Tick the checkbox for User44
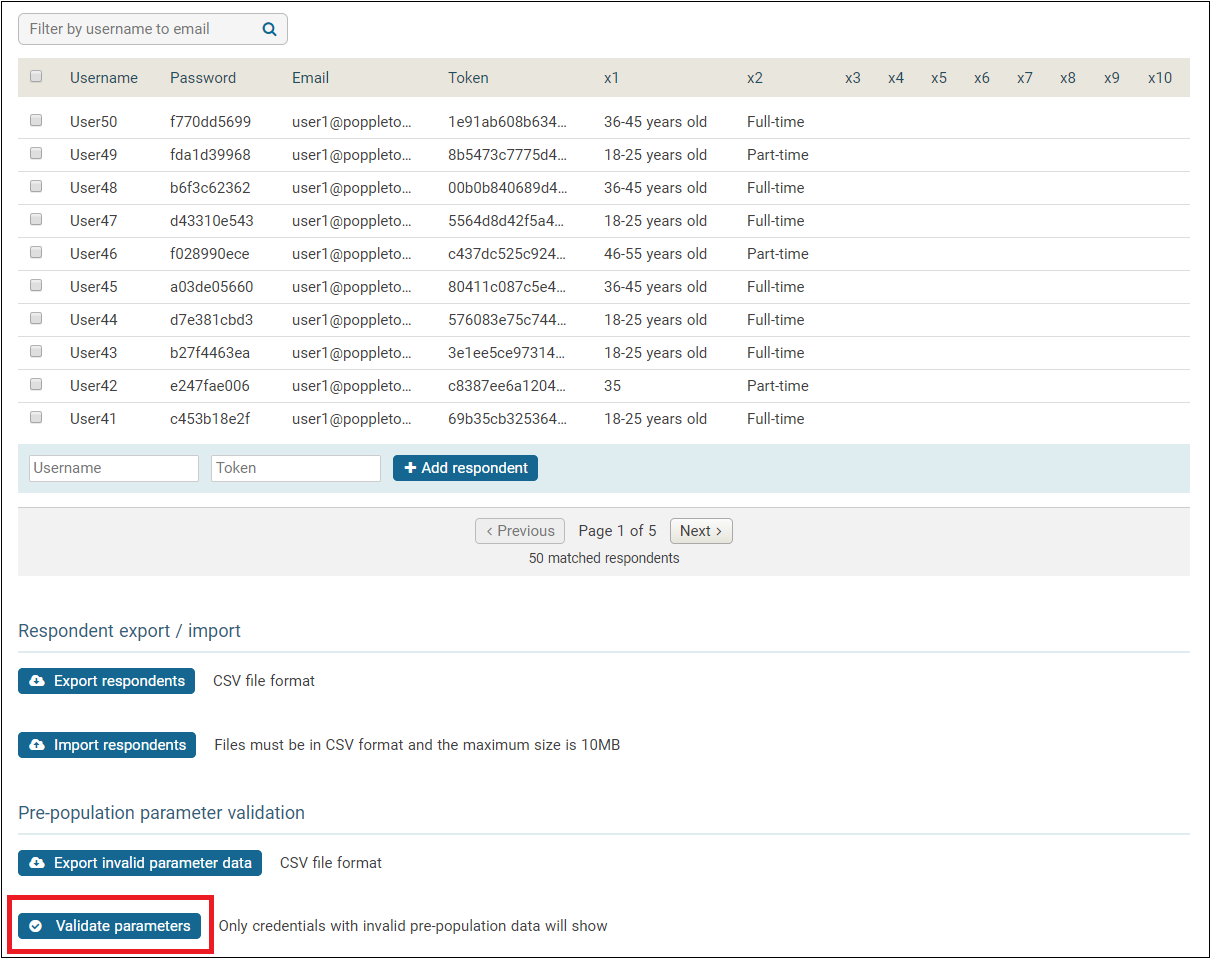This screenshot has width=1211, height=958. coord(36,318)
